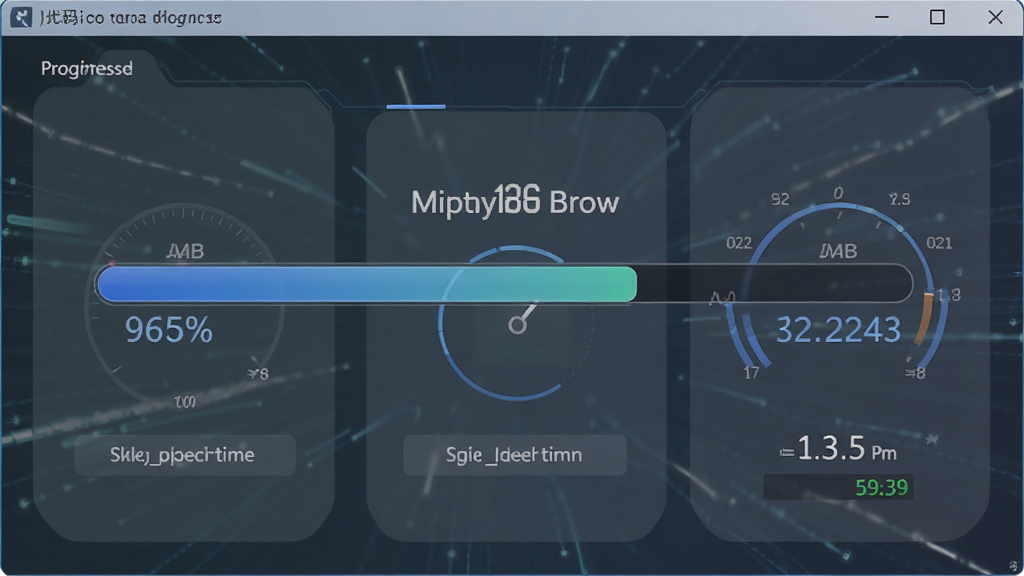
Task: Click the MB label in the left gauge
Action: [186, 251]
